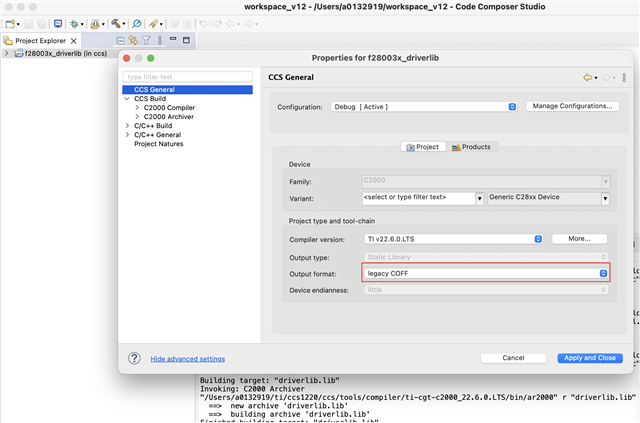Click the Cancel button
The width and height of the screenshot is (640, 423).
point(513,358)
